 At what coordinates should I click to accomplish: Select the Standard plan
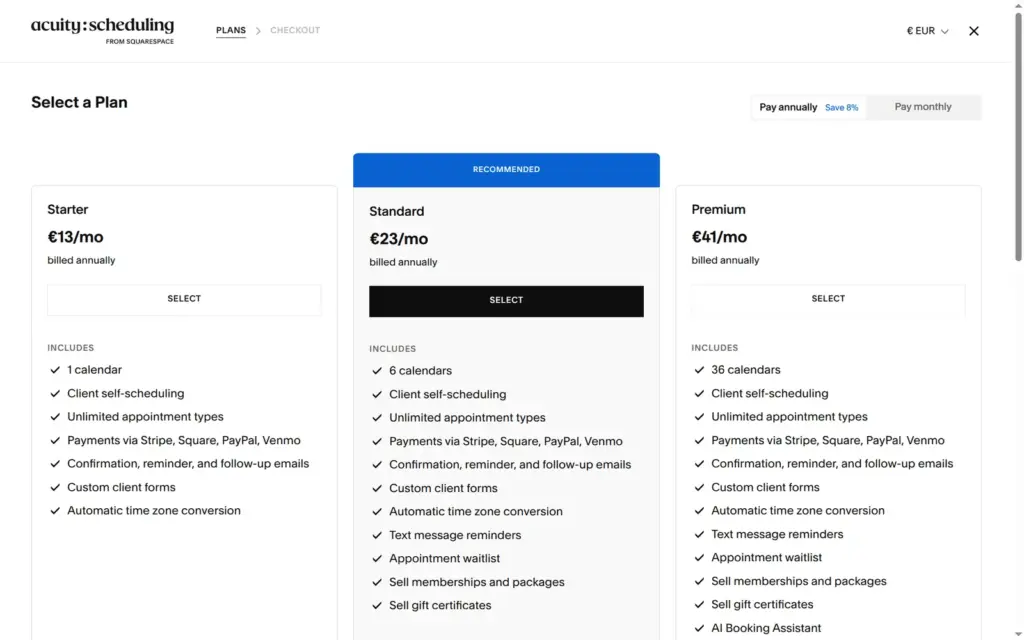(x=506, y=301)
